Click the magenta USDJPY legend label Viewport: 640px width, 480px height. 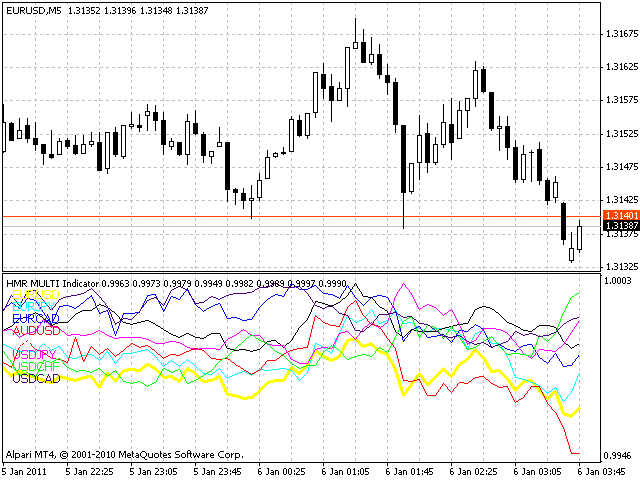[x=32, y=354]
